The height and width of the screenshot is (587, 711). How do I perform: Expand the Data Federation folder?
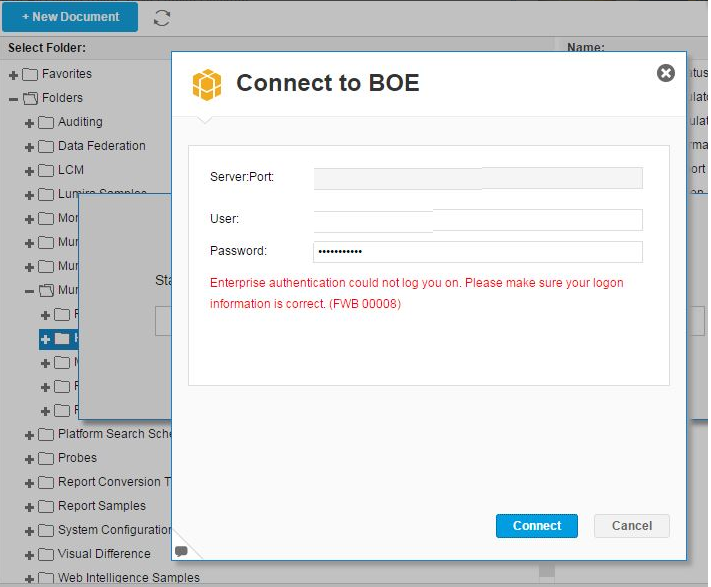pos(29,147)
